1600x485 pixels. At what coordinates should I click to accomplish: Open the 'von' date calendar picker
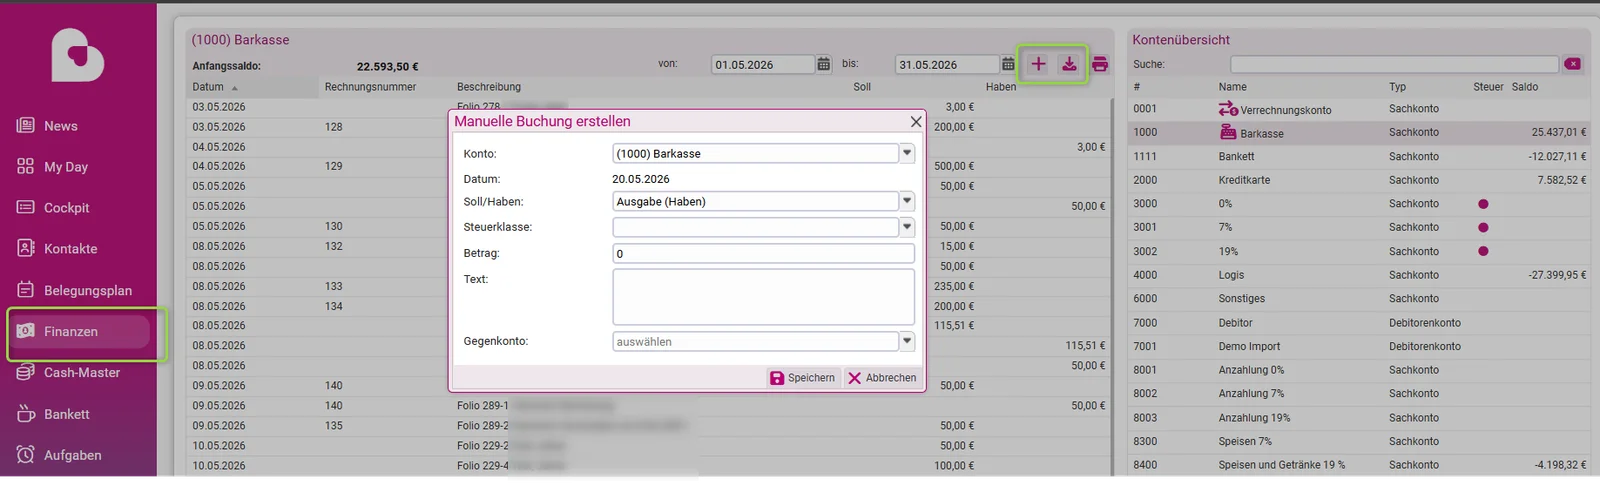(x=824, y=64)
